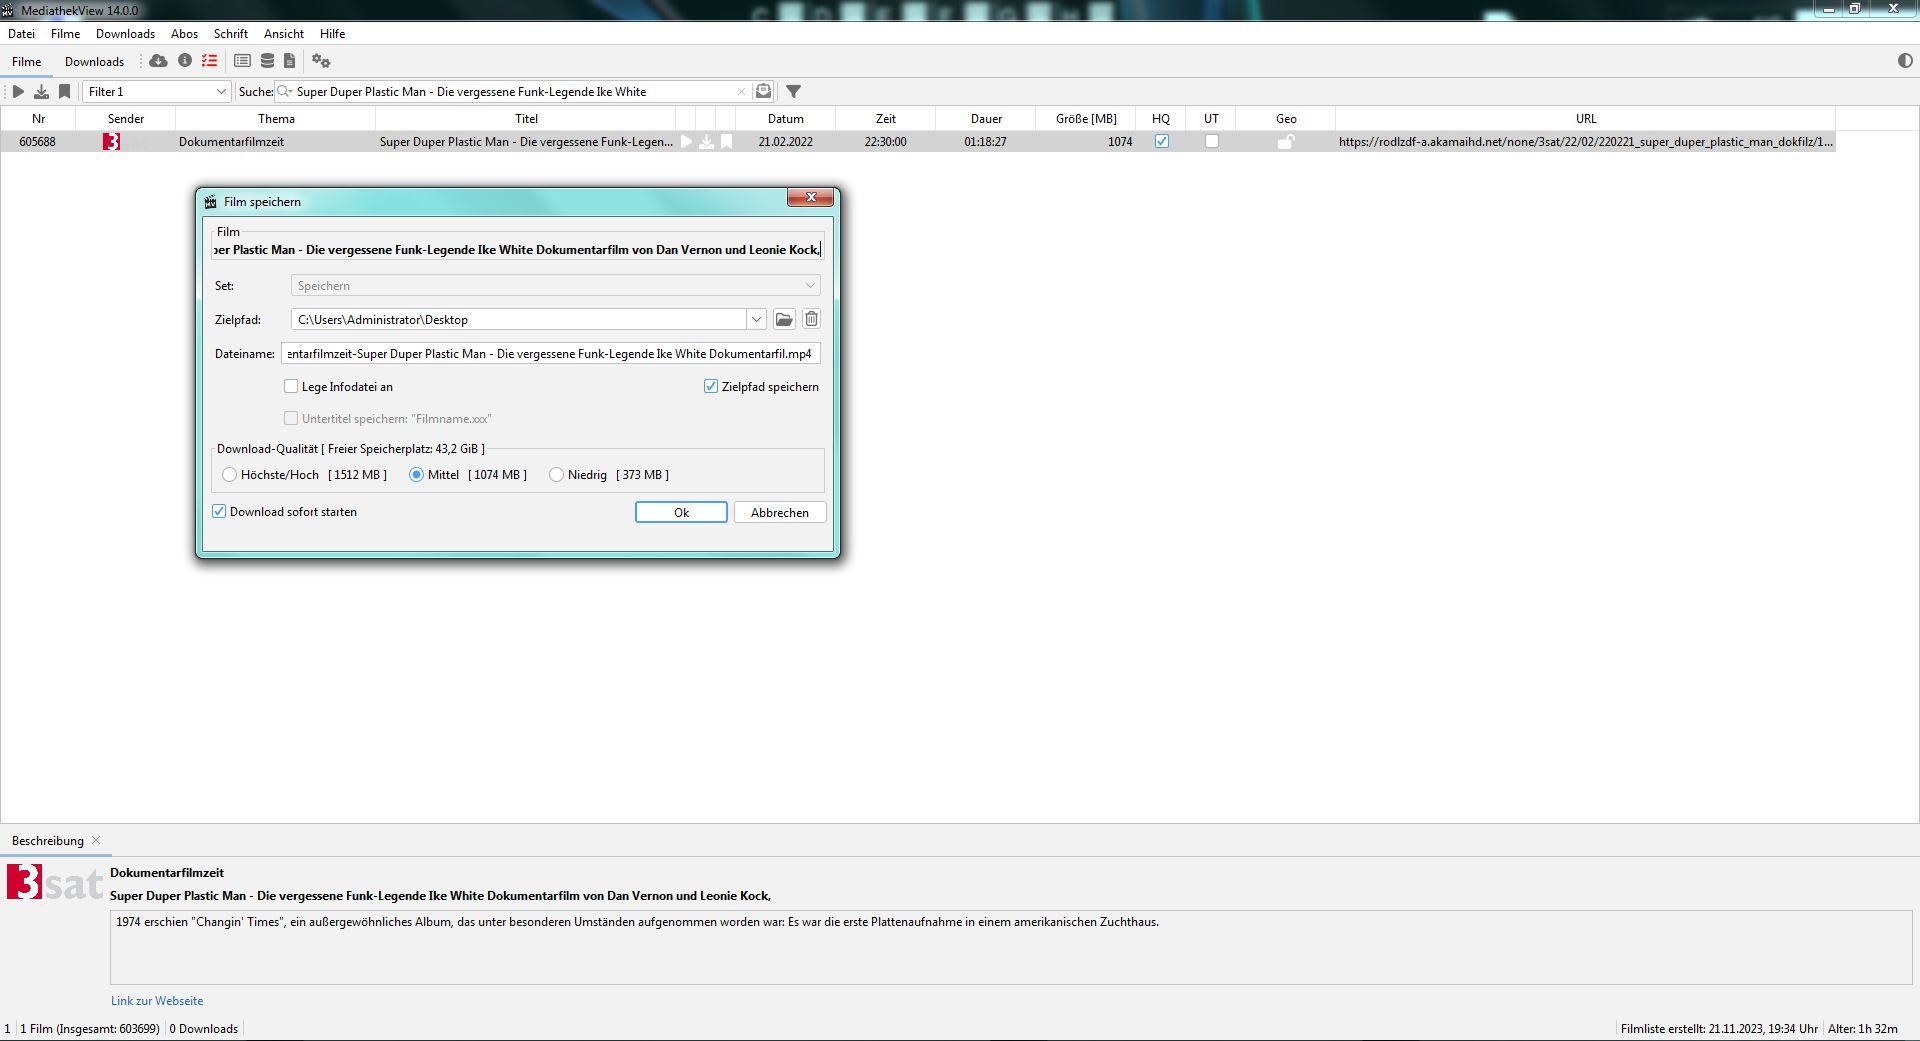
Task: Open the Downloads menu in menu bar
Action: [125, 33]
